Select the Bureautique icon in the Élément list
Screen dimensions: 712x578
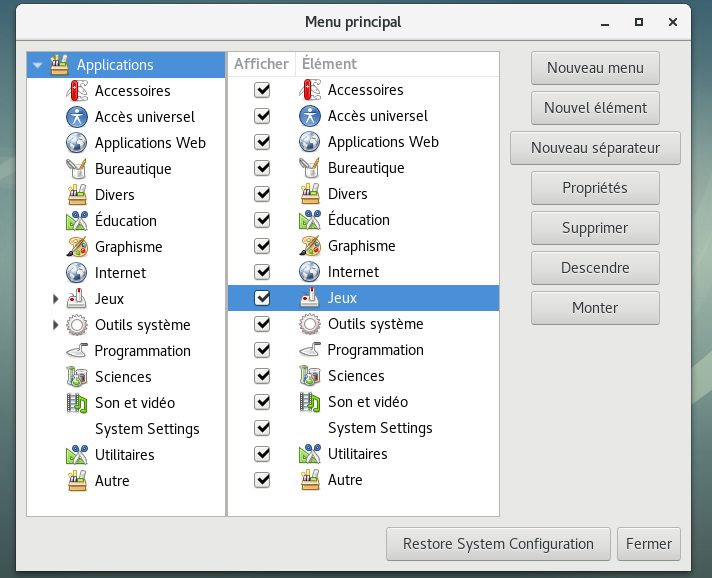pyautogui.click(x=310, y=168)
